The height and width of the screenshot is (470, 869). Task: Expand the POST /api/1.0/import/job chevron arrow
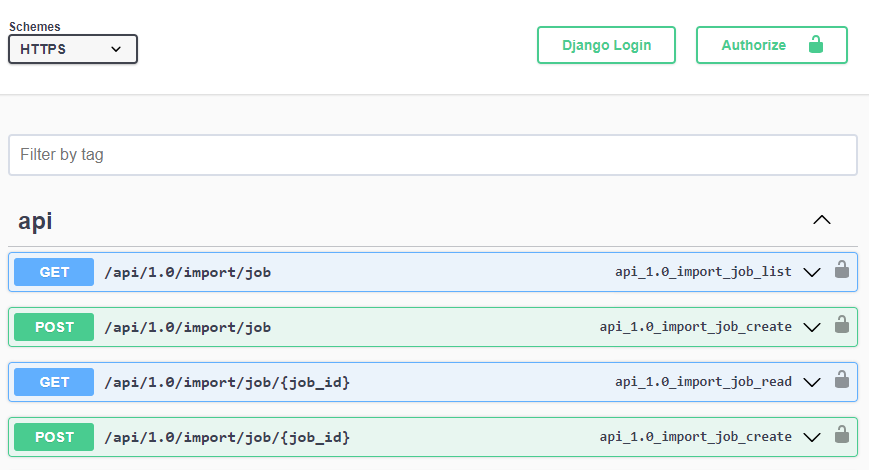pyautogui.click(x=812, y=327)
